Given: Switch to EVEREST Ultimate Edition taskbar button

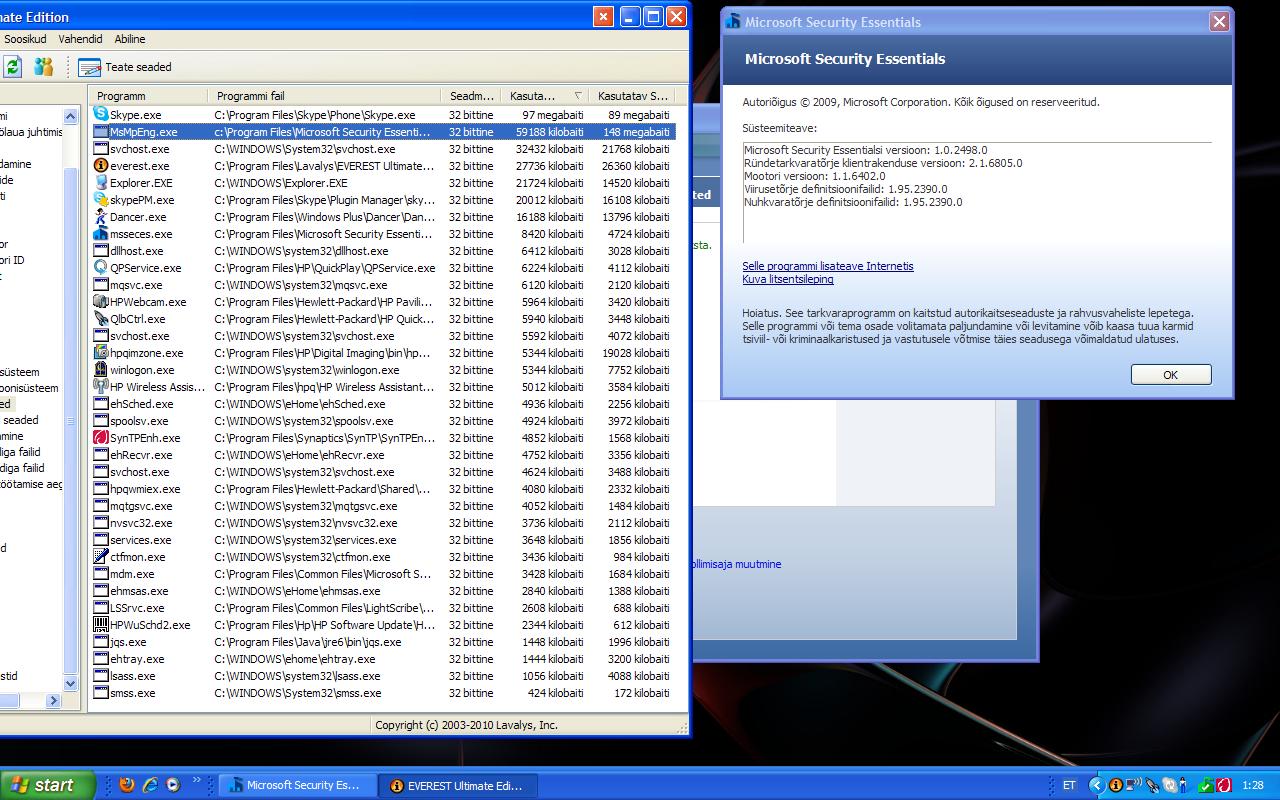Looking at the screenshot, I should 459,785.
